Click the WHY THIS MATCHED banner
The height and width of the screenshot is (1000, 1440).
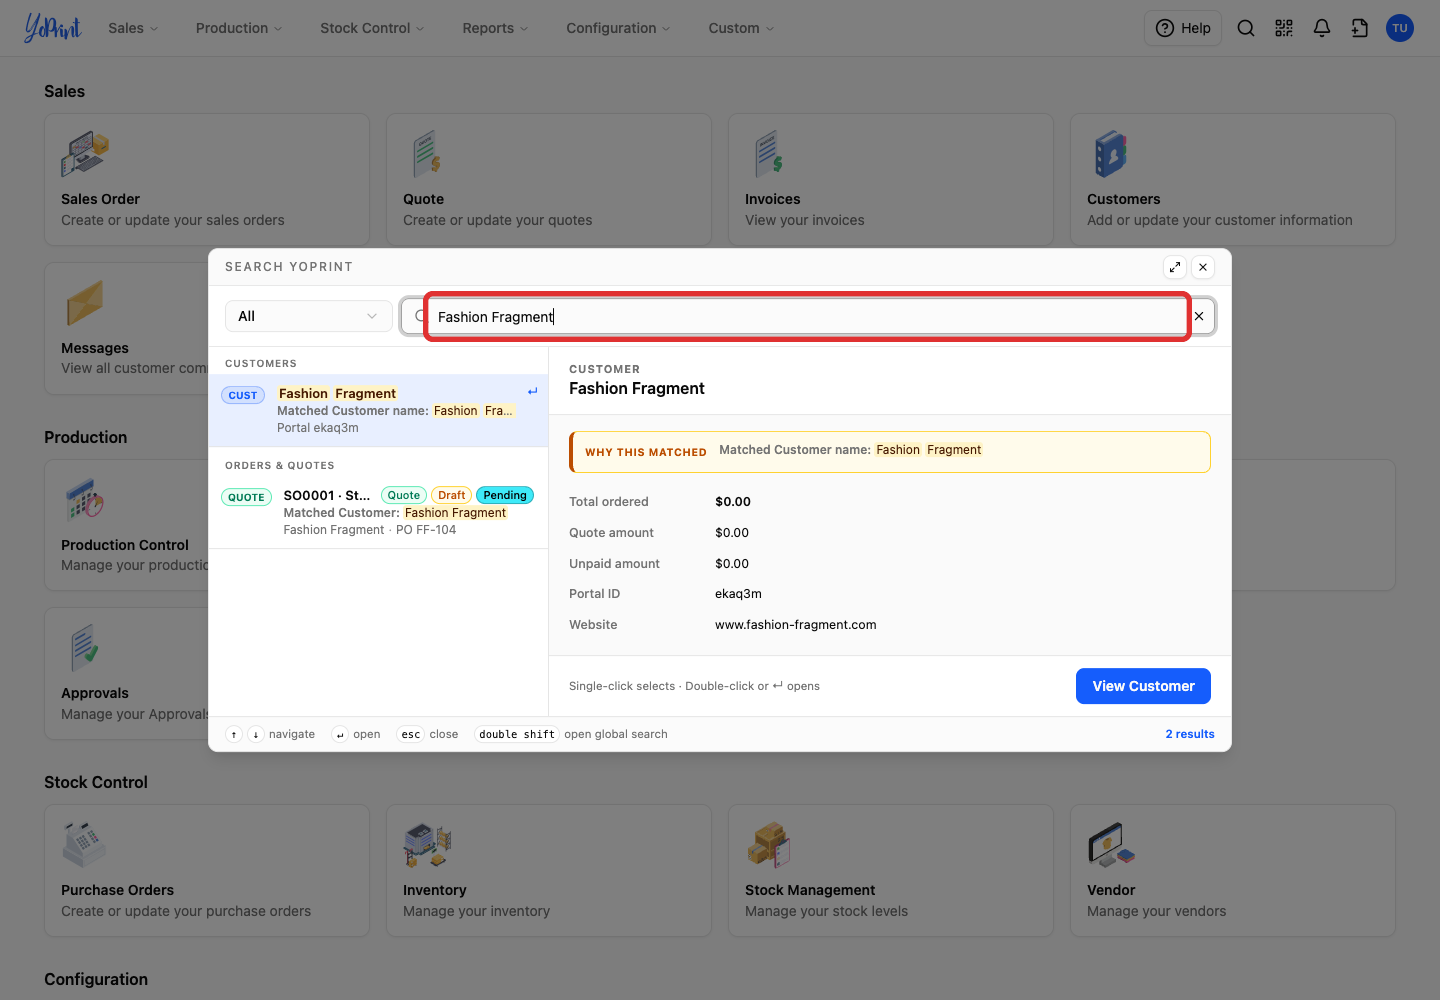pyautogui.click(x=890, y=452)
